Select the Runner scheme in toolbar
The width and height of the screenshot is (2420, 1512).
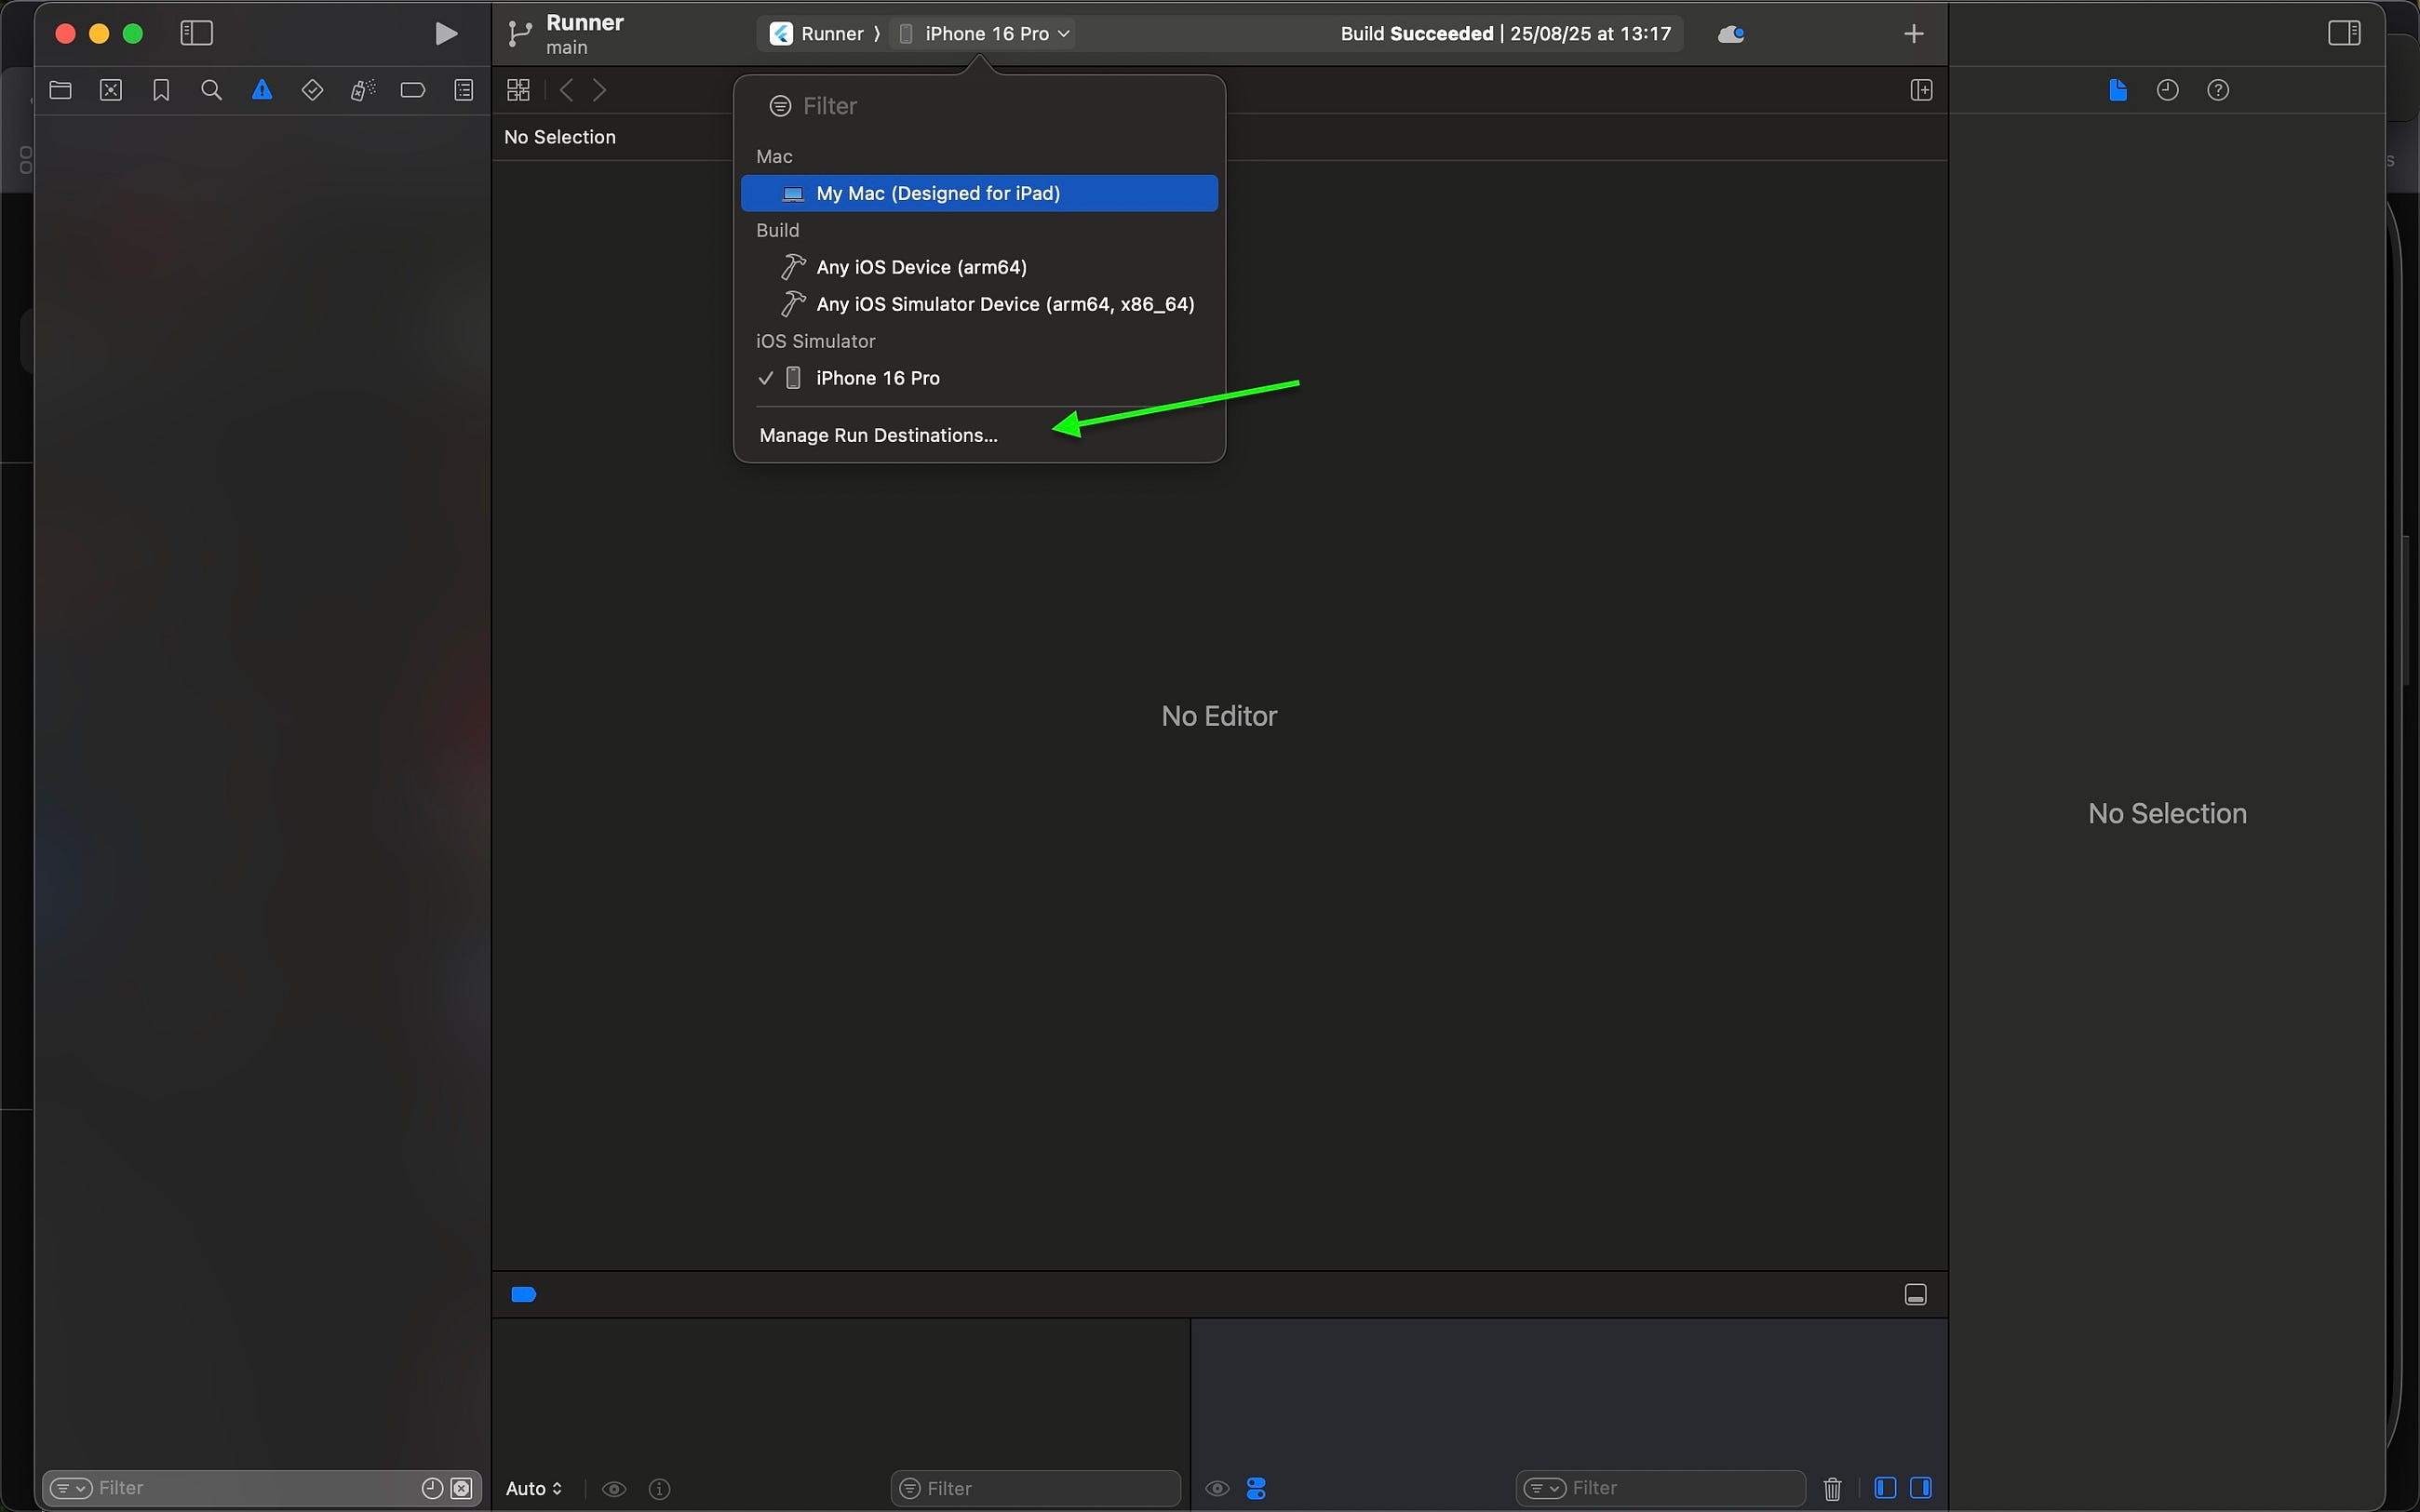click(817, 34)
